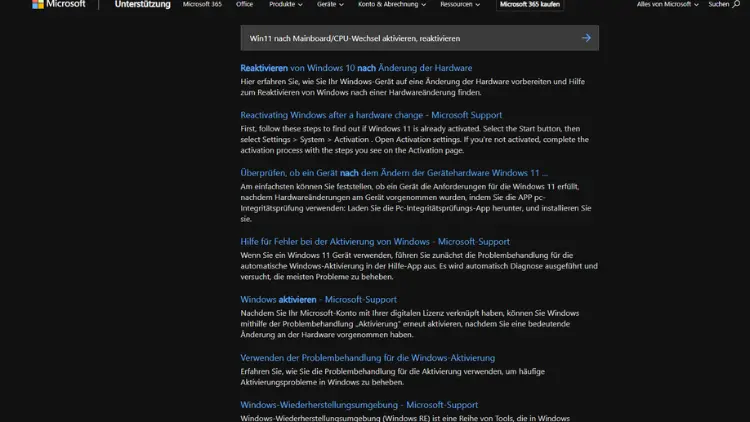The height and width of the screenshot is (422, 750).
Task: Submit search with the arrow icon
Action: [x=586, y=38]
